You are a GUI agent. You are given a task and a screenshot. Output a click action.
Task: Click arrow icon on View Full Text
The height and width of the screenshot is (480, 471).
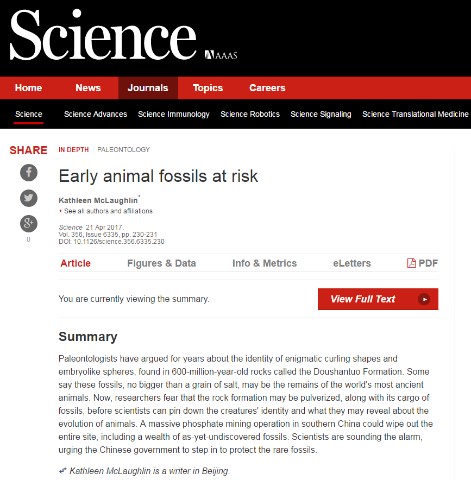[424, 299]
